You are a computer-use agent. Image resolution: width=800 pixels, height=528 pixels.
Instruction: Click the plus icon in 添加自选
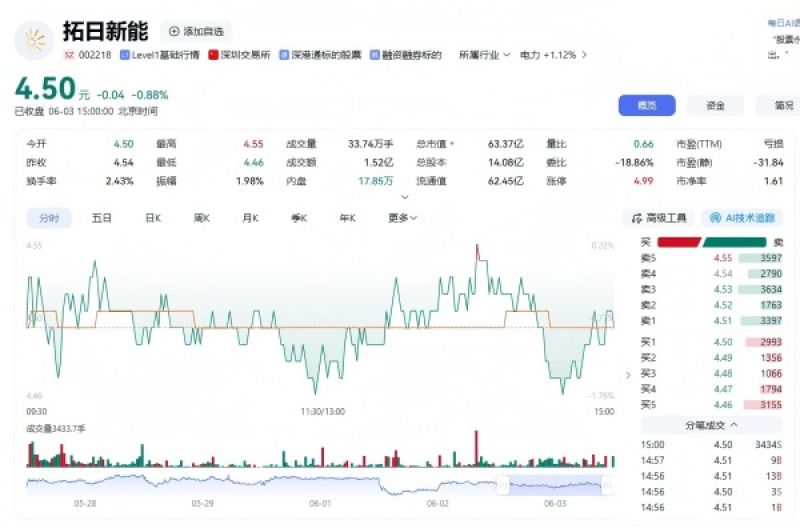174,31
